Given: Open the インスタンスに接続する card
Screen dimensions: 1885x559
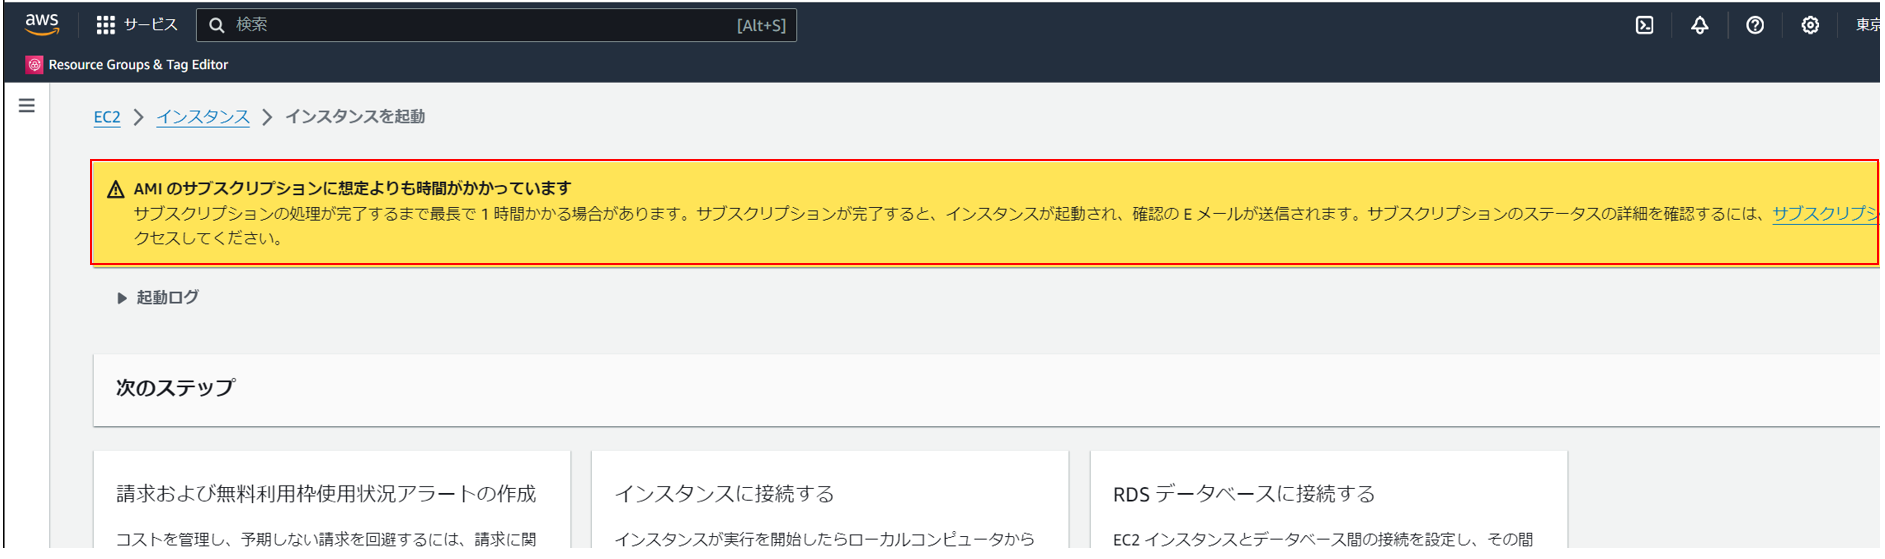Looking at the screenshot, I should (x=830, y=500).
